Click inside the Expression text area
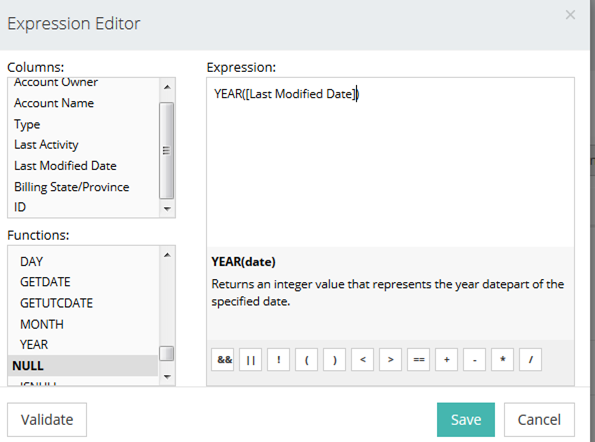595x442 pixels. (390, 162)
